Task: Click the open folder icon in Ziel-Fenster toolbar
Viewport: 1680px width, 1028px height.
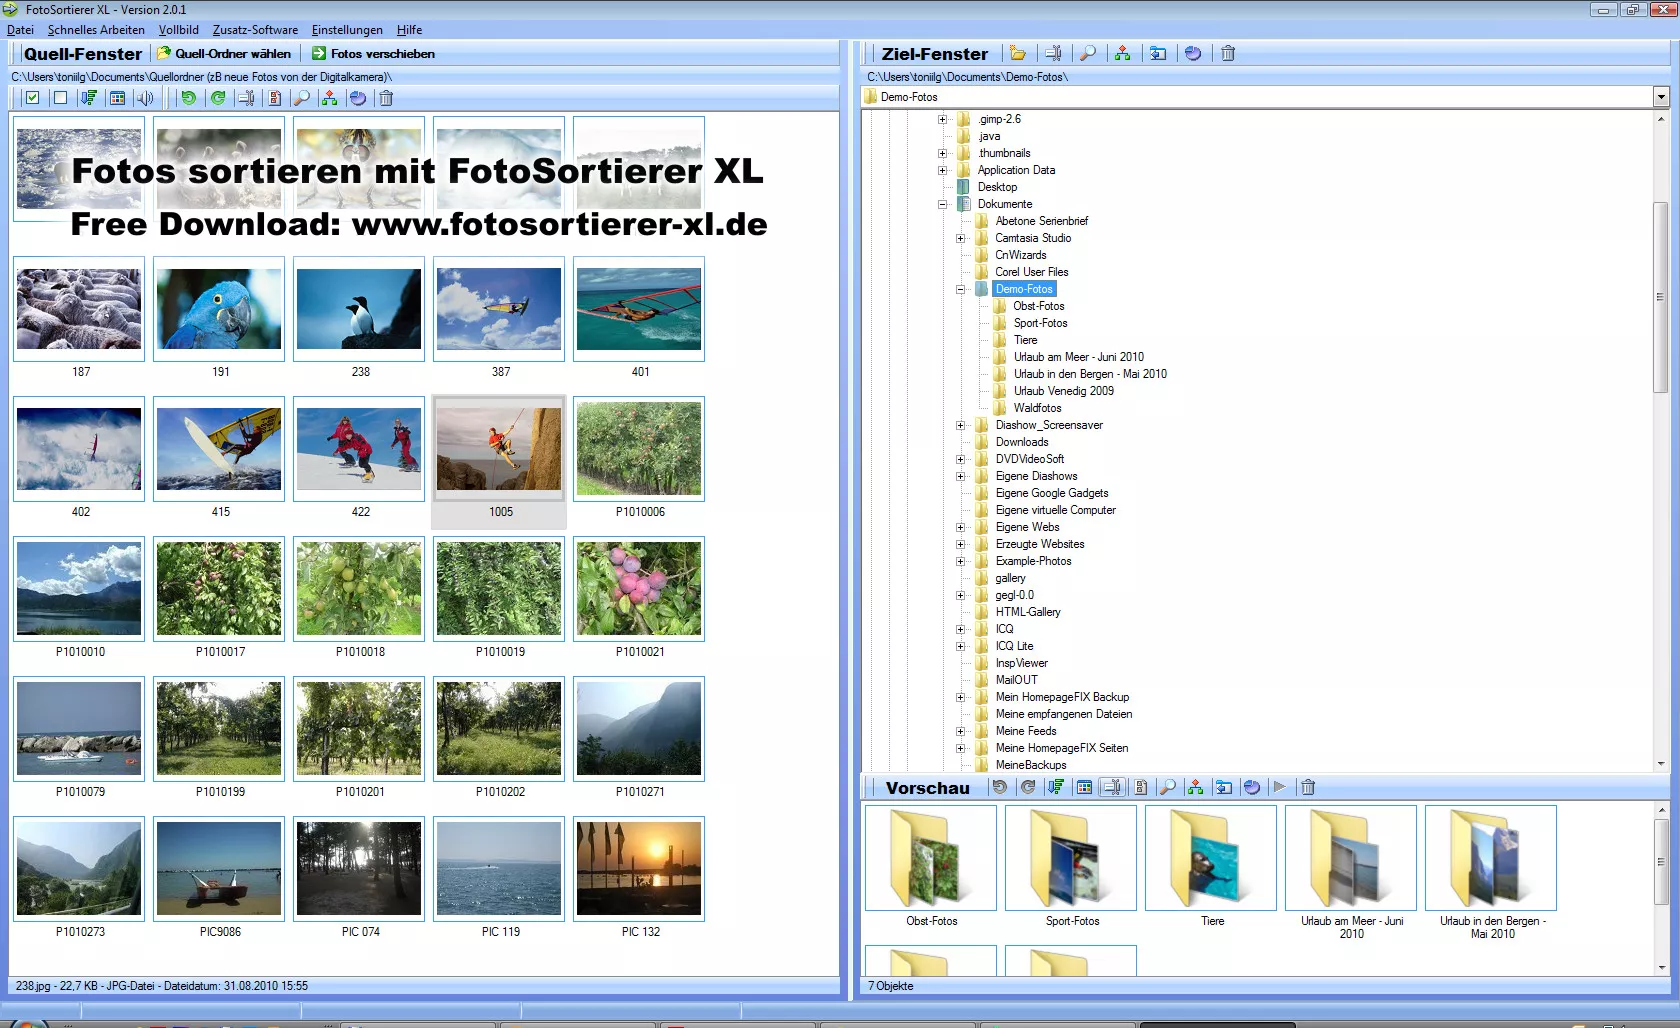Action: pyautogui.click(x=1018, y=54)
